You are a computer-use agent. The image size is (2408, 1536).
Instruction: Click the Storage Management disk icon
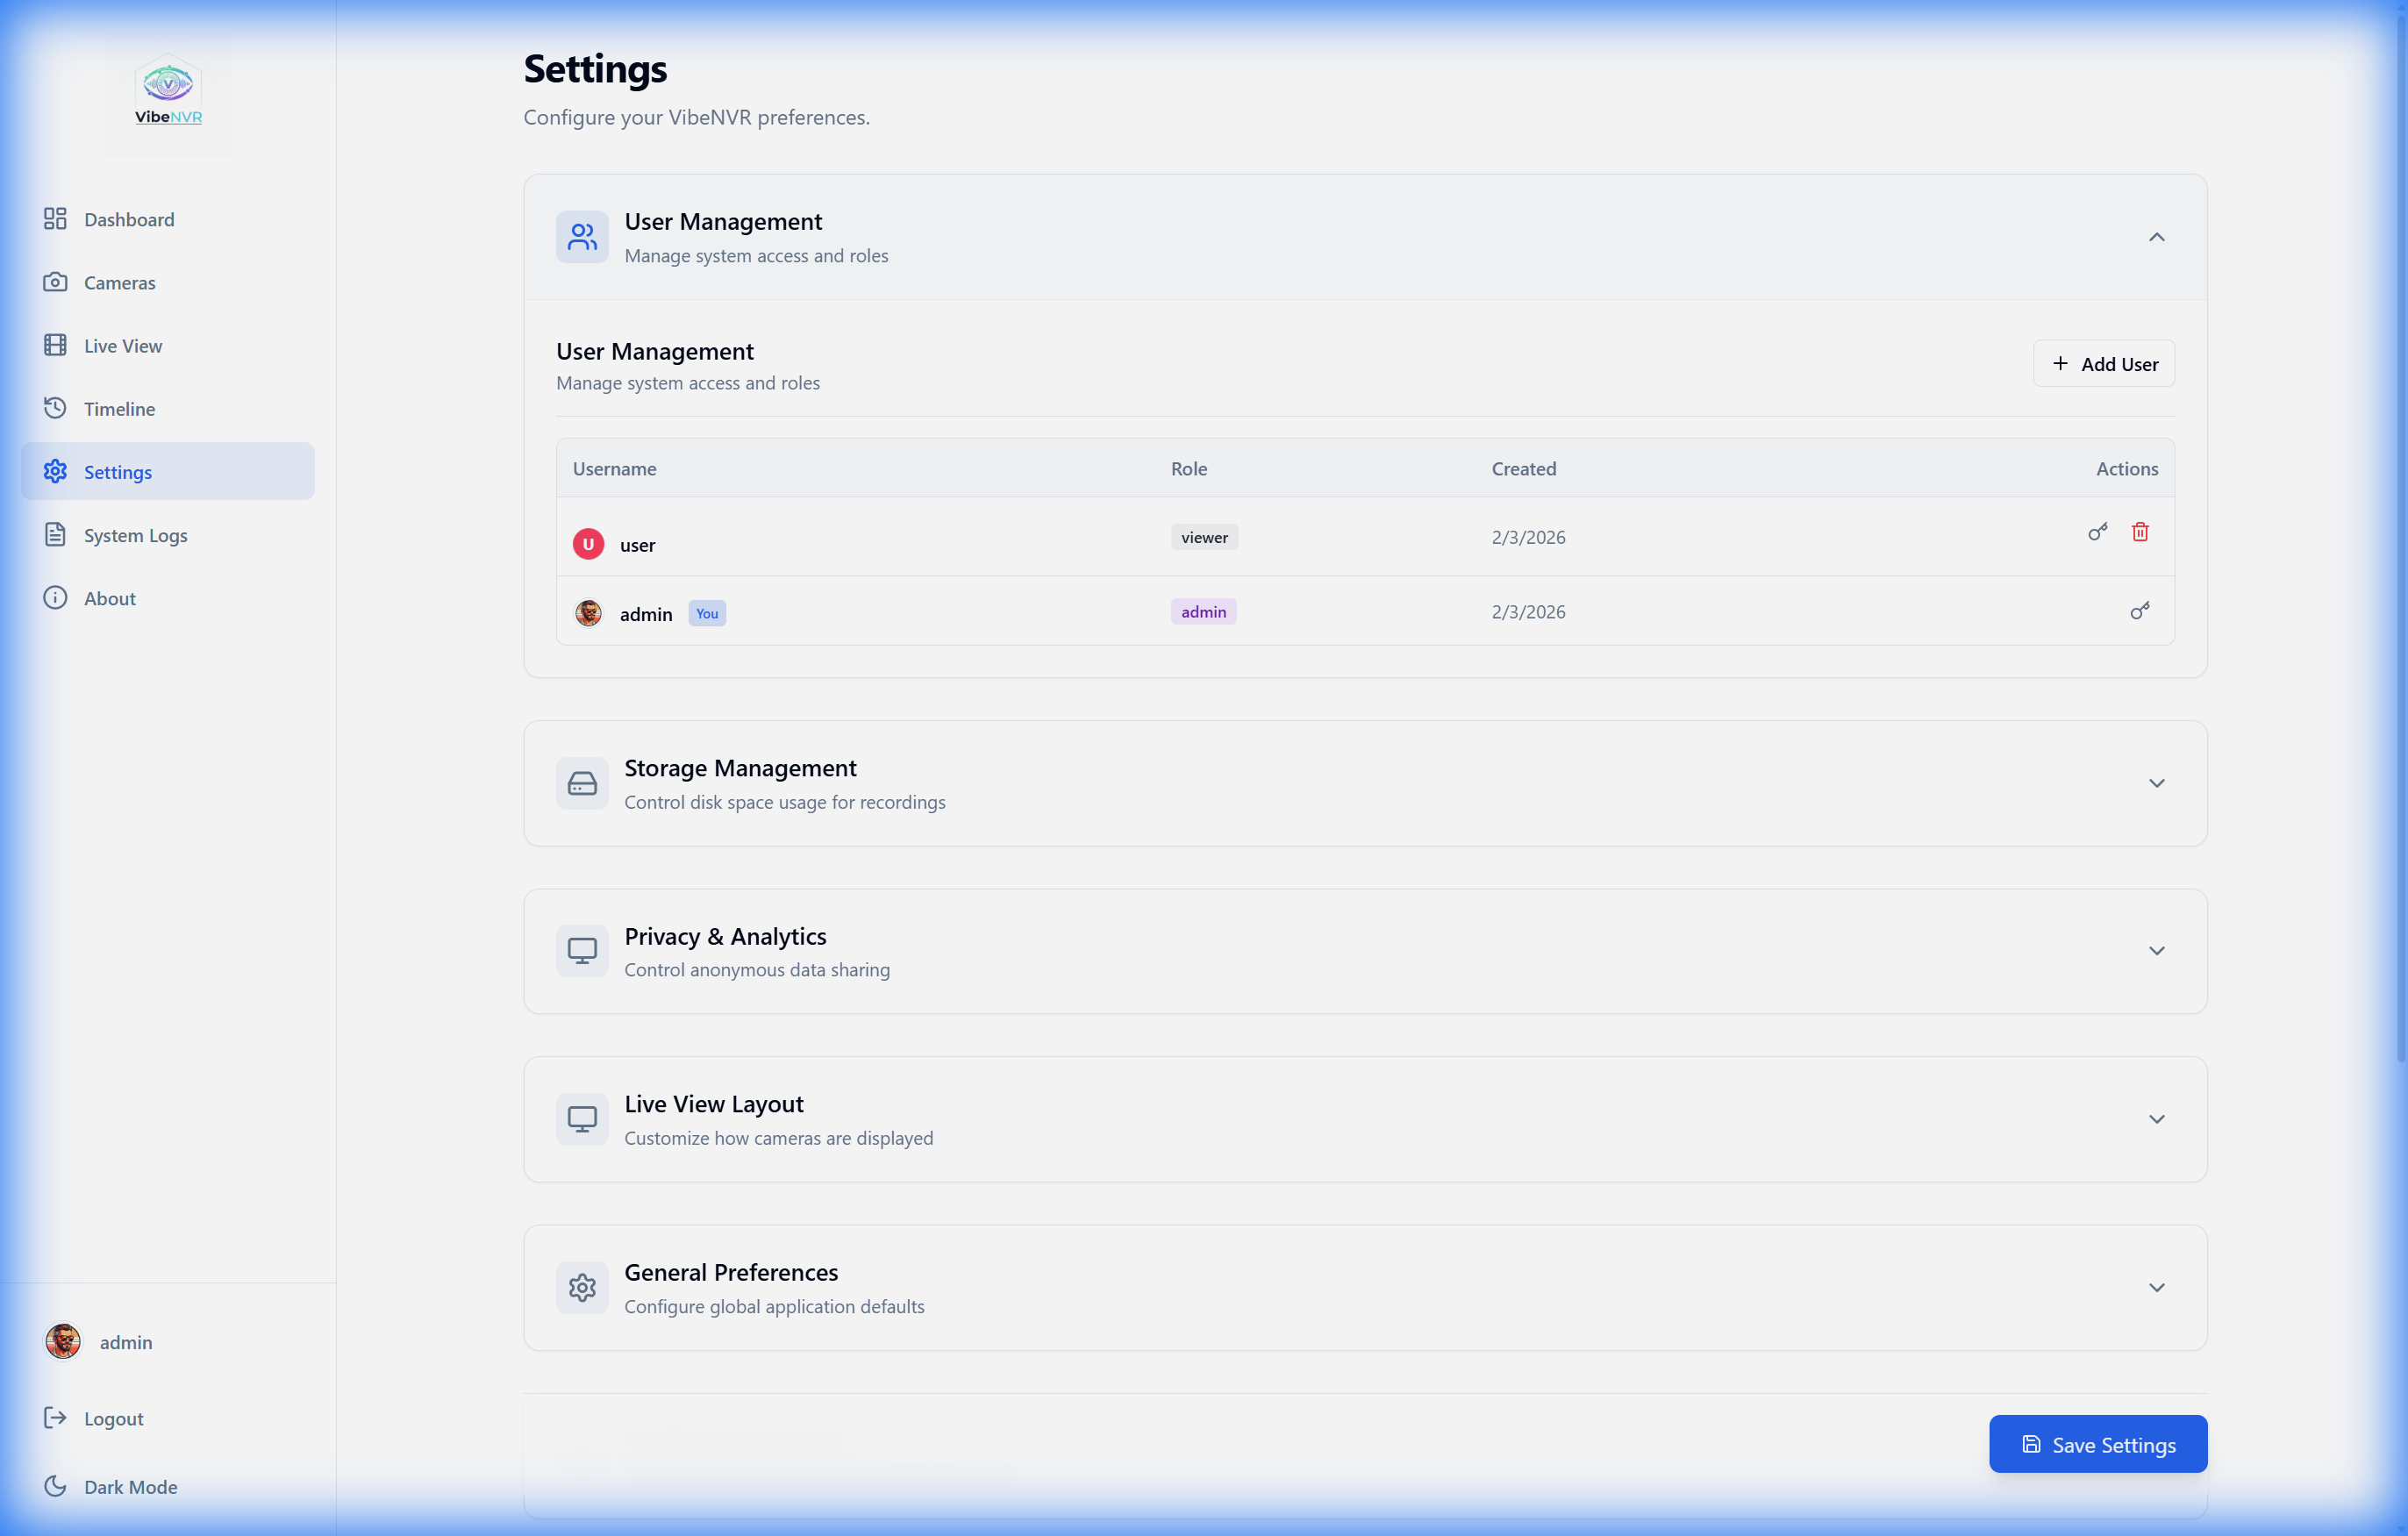(x=582, y=783)
